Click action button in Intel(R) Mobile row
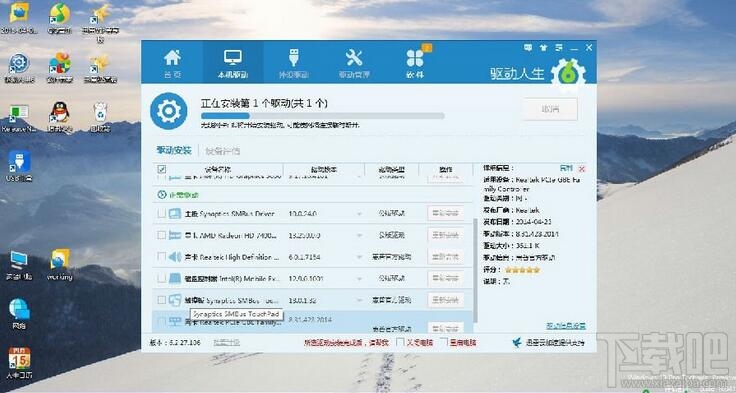 (445, 278)
